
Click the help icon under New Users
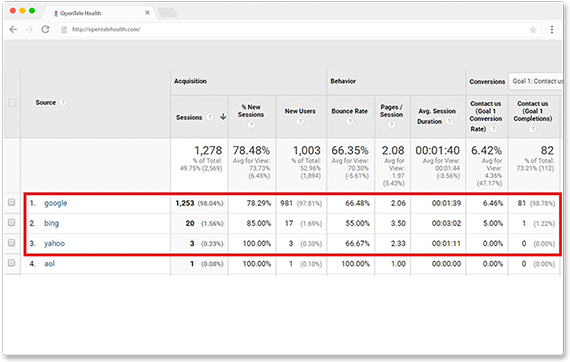(x=300, y=121)
